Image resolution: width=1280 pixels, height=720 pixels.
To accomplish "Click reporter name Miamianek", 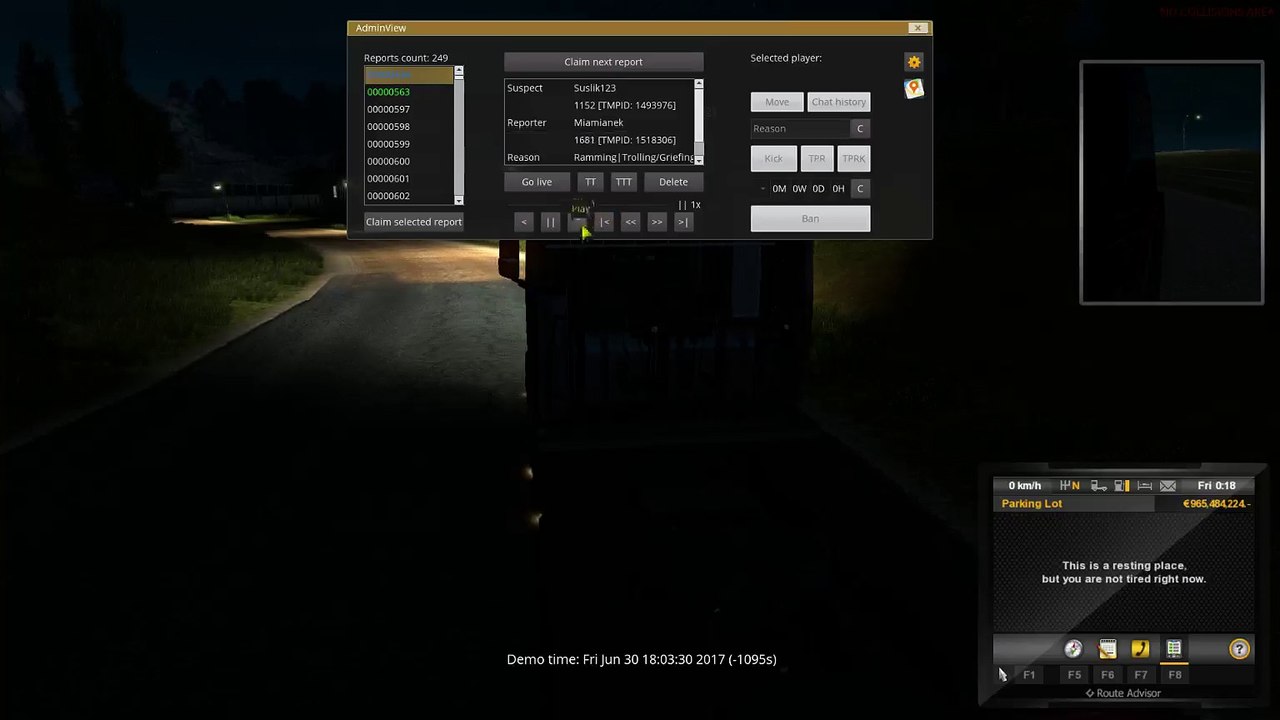I will tap(598, 123).
